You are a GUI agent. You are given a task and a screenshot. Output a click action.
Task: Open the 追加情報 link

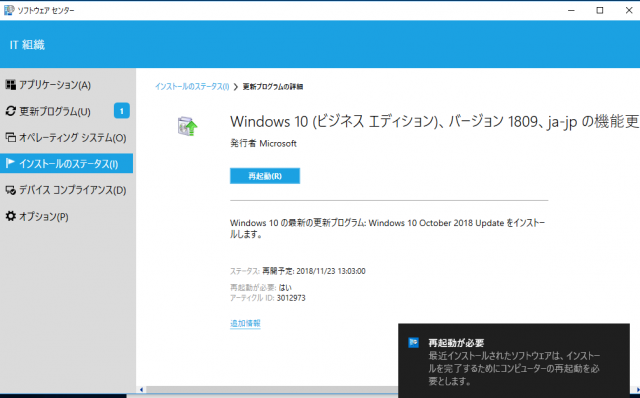tap(245, 323)
